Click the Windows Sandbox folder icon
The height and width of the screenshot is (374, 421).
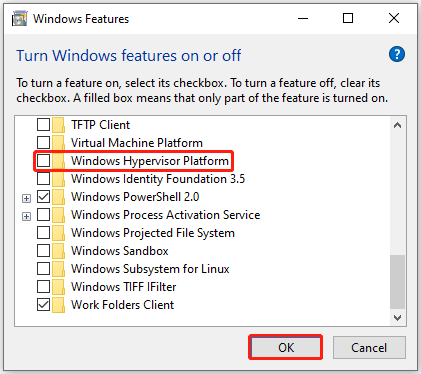pos(59,251)
